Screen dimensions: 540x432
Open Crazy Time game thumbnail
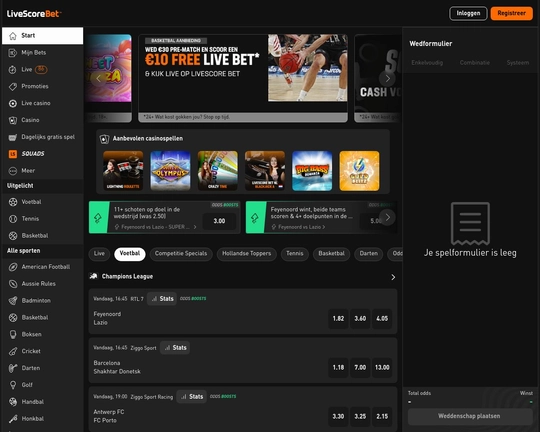(218, 171)
